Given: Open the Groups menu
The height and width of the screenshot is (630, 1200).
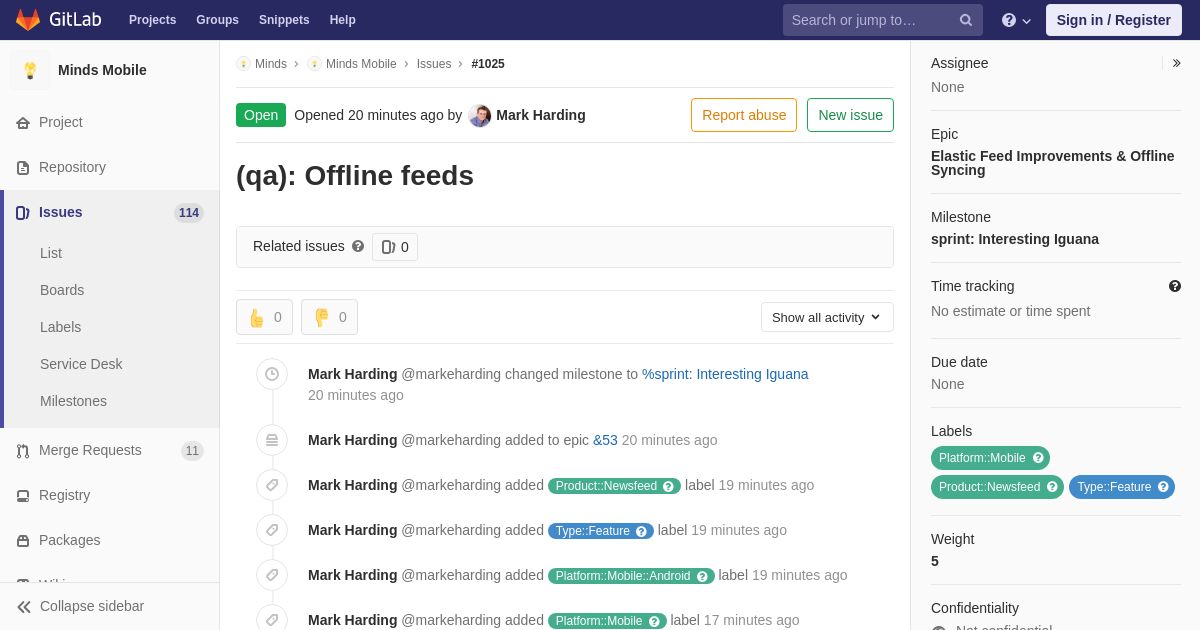Looking at the screenshot, I should tap(217, 20).
